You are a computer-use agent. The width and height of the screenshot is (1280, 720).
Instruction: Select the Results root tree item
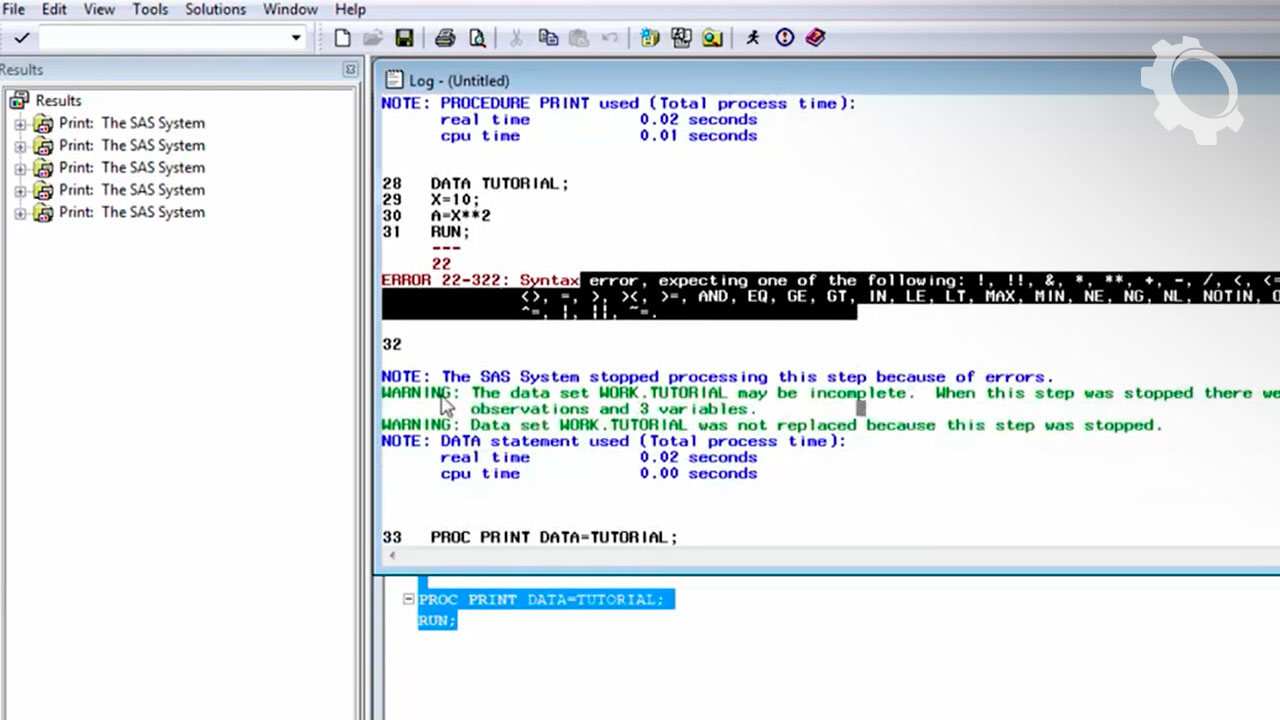coord(57,101)
